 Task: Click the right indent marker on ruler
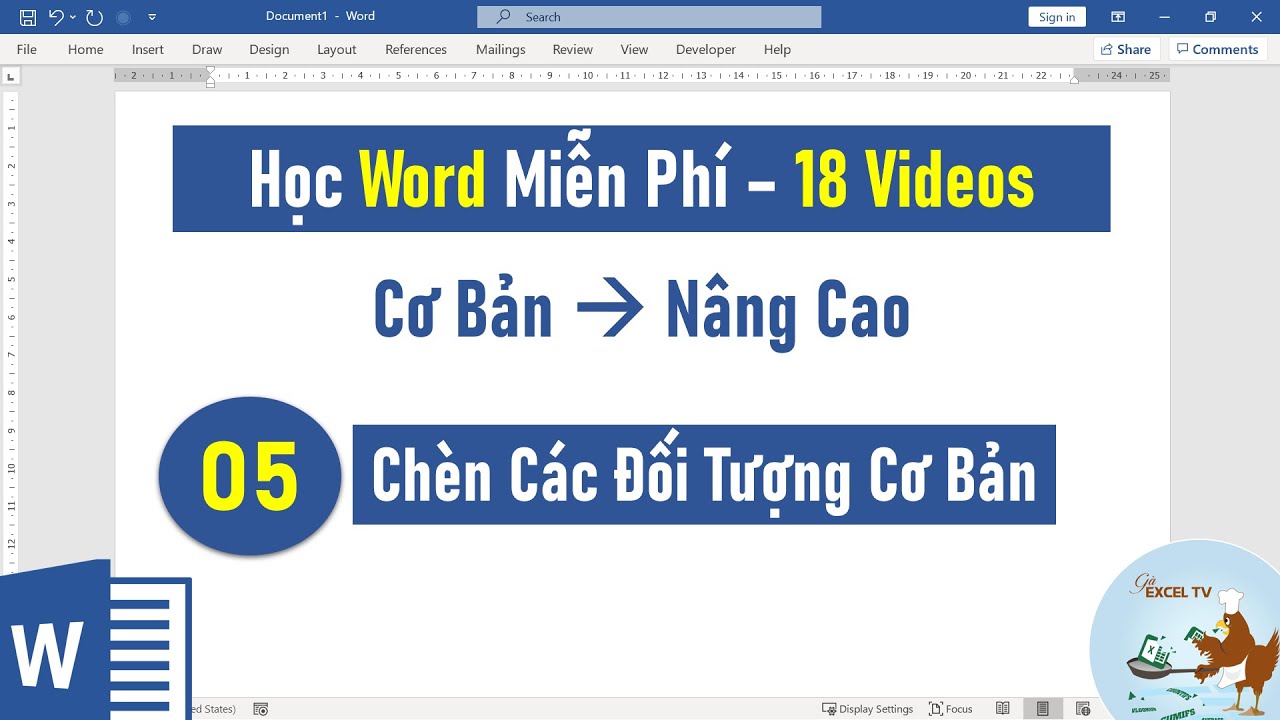[x=1074, y=80]
